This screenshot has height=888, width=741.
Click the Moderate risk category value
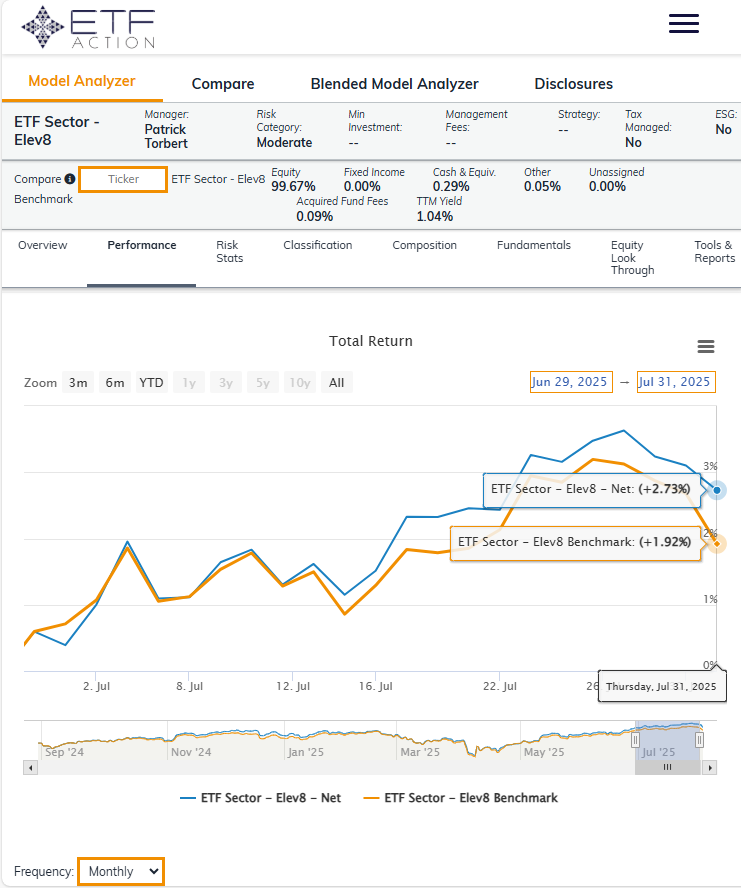284,143
